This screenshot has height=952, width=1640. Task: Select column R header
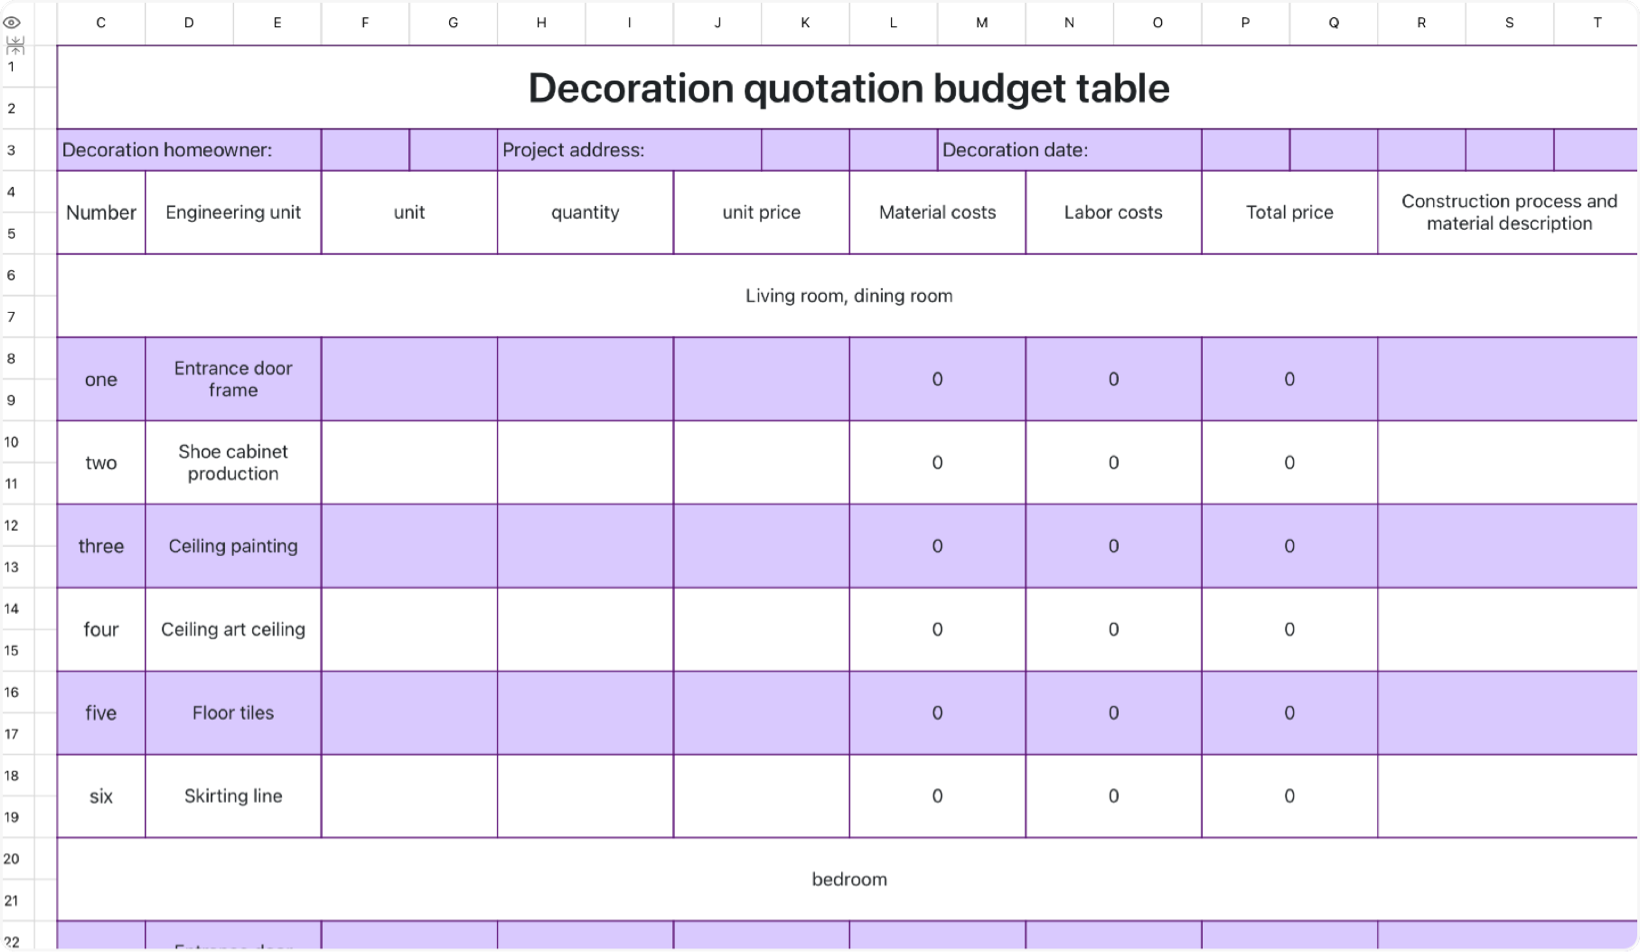pos(1421,22)
